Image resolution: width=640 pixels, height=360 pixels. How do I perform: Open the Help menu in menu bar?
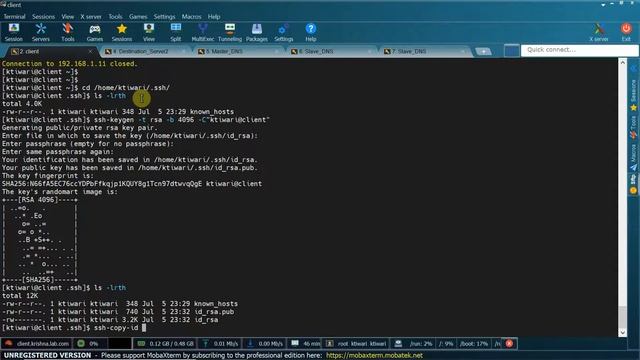click(214, 17)
